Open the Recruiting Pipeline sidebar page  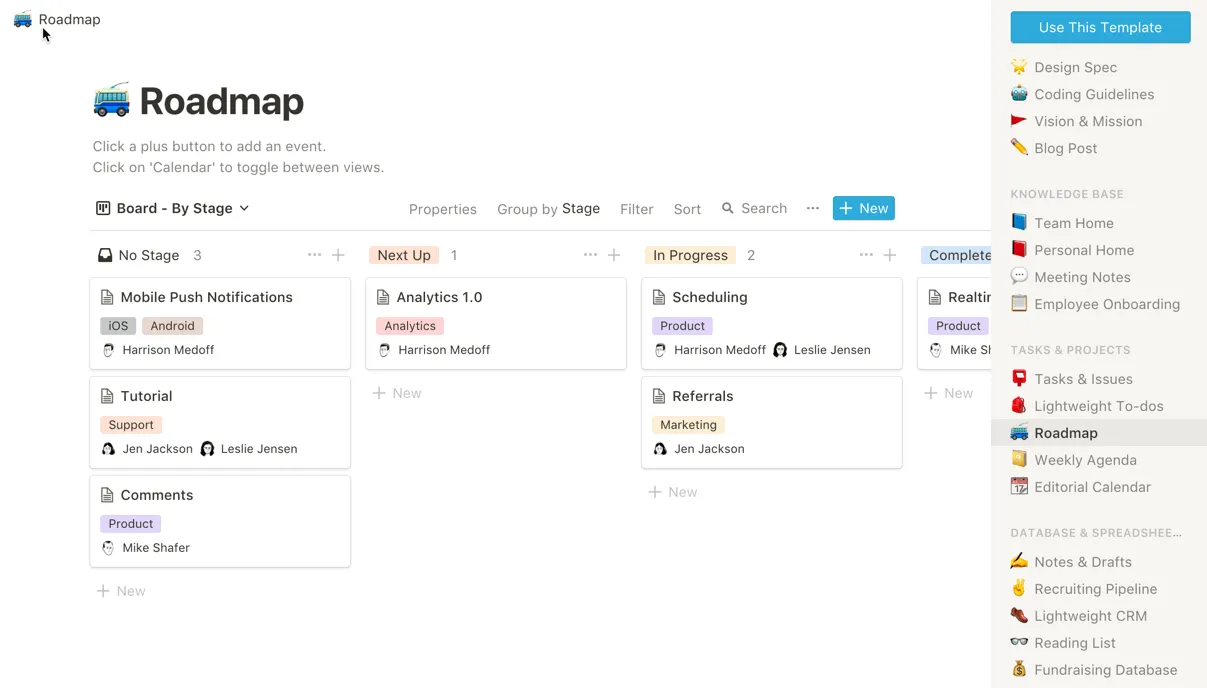pos(1095,589)
